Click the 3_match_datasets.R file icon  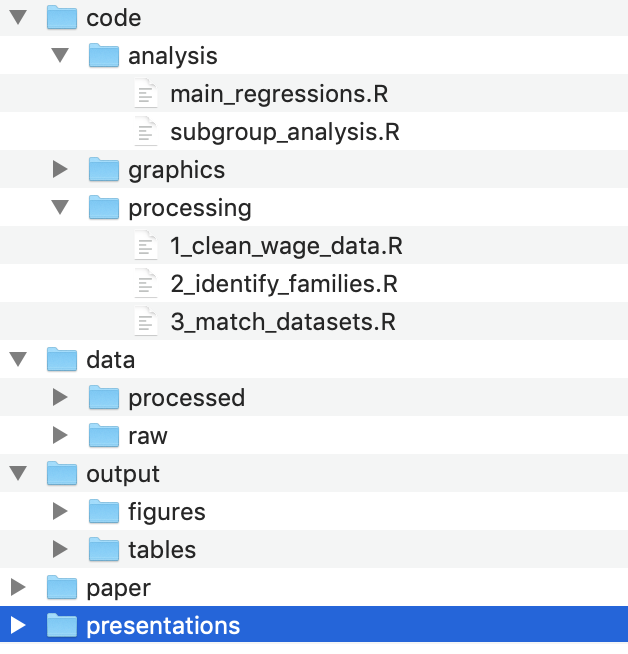pos(146,322)
